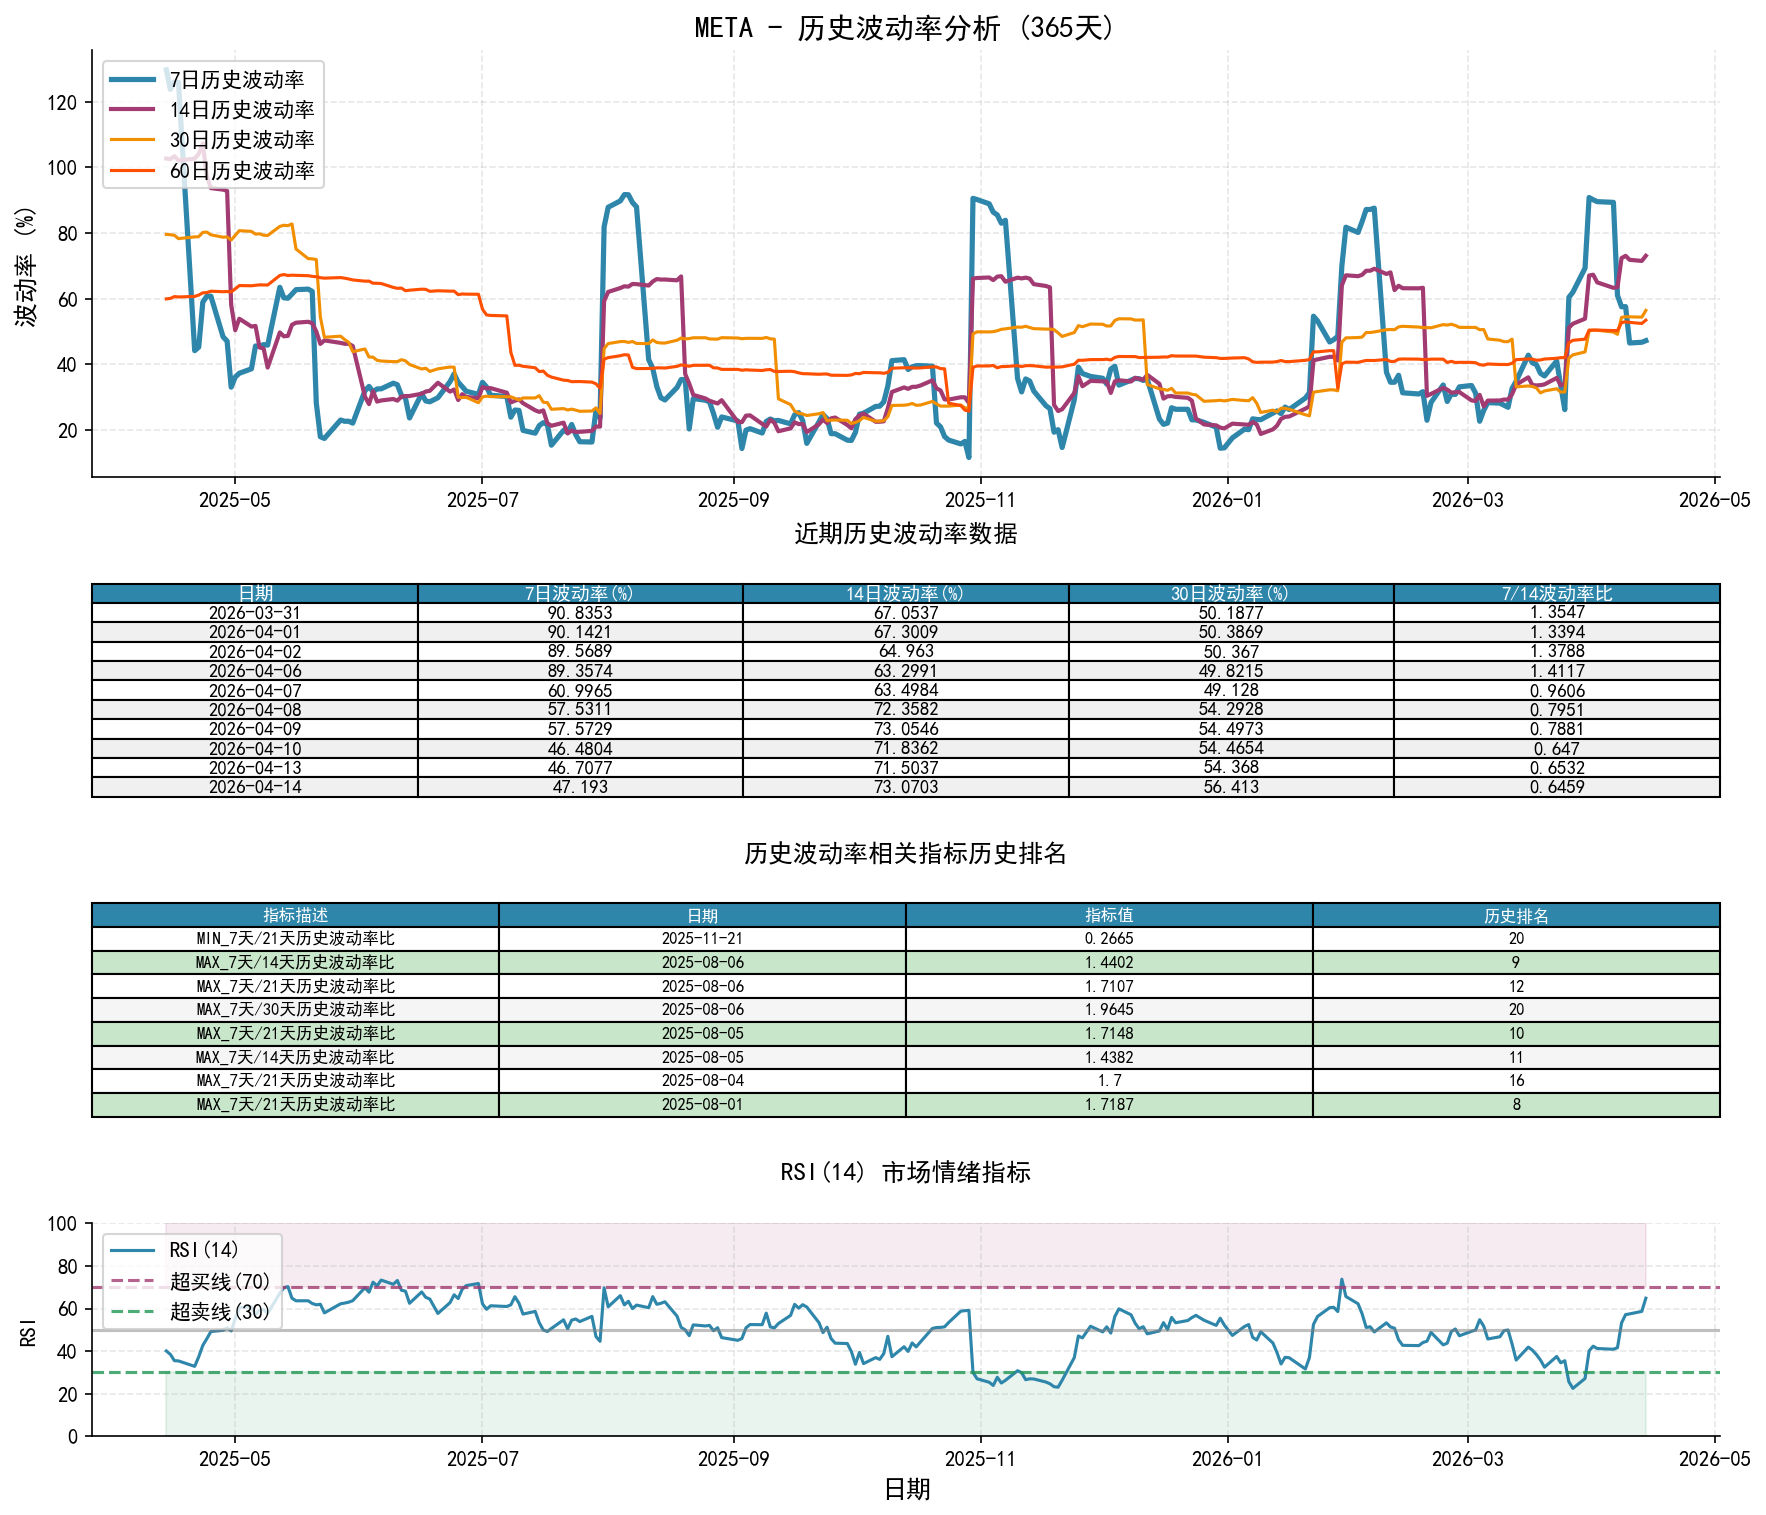Click the 7日波动率(%) column header
The width and height of the screenshot is (1766, 1515).
click(580, 594)
